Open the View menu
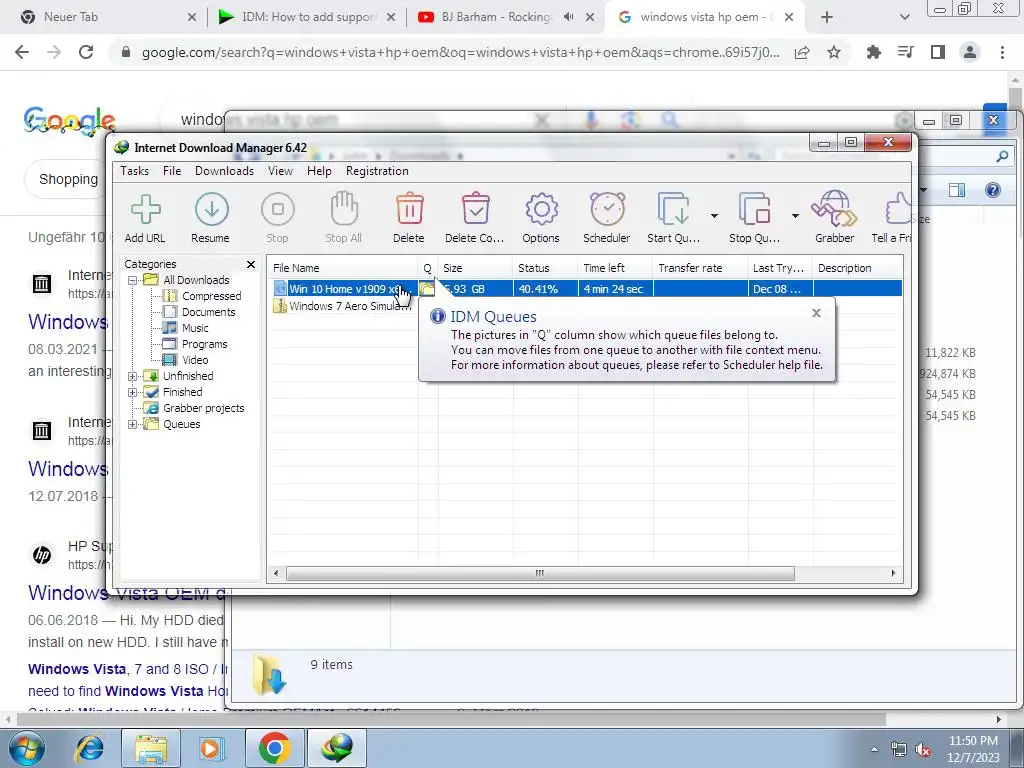 click(280, 171)
